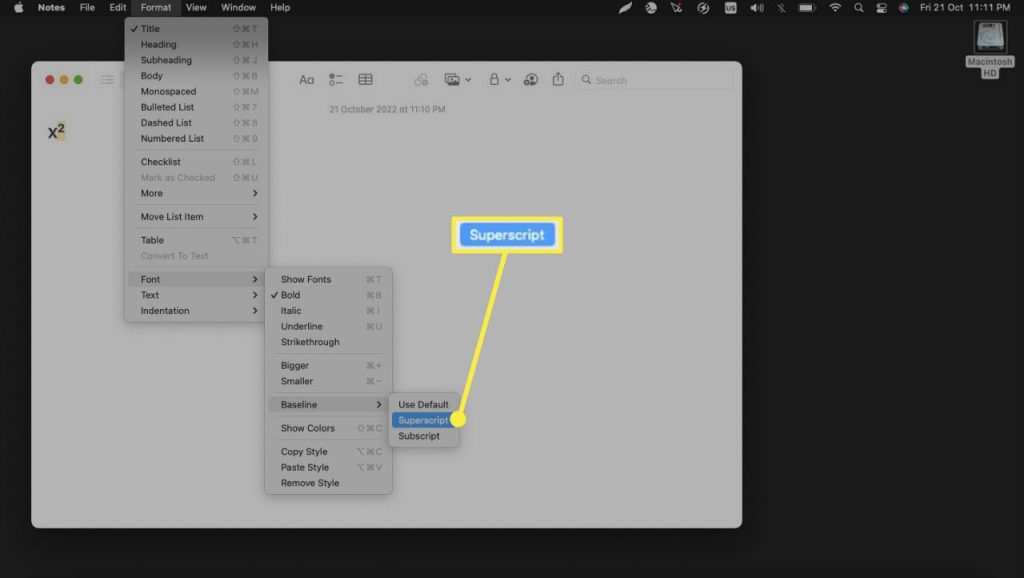The width and height of the screenshot is (1024, 578).
Task: Click the Siri icon in menu bar
Action: coord(903,8)
